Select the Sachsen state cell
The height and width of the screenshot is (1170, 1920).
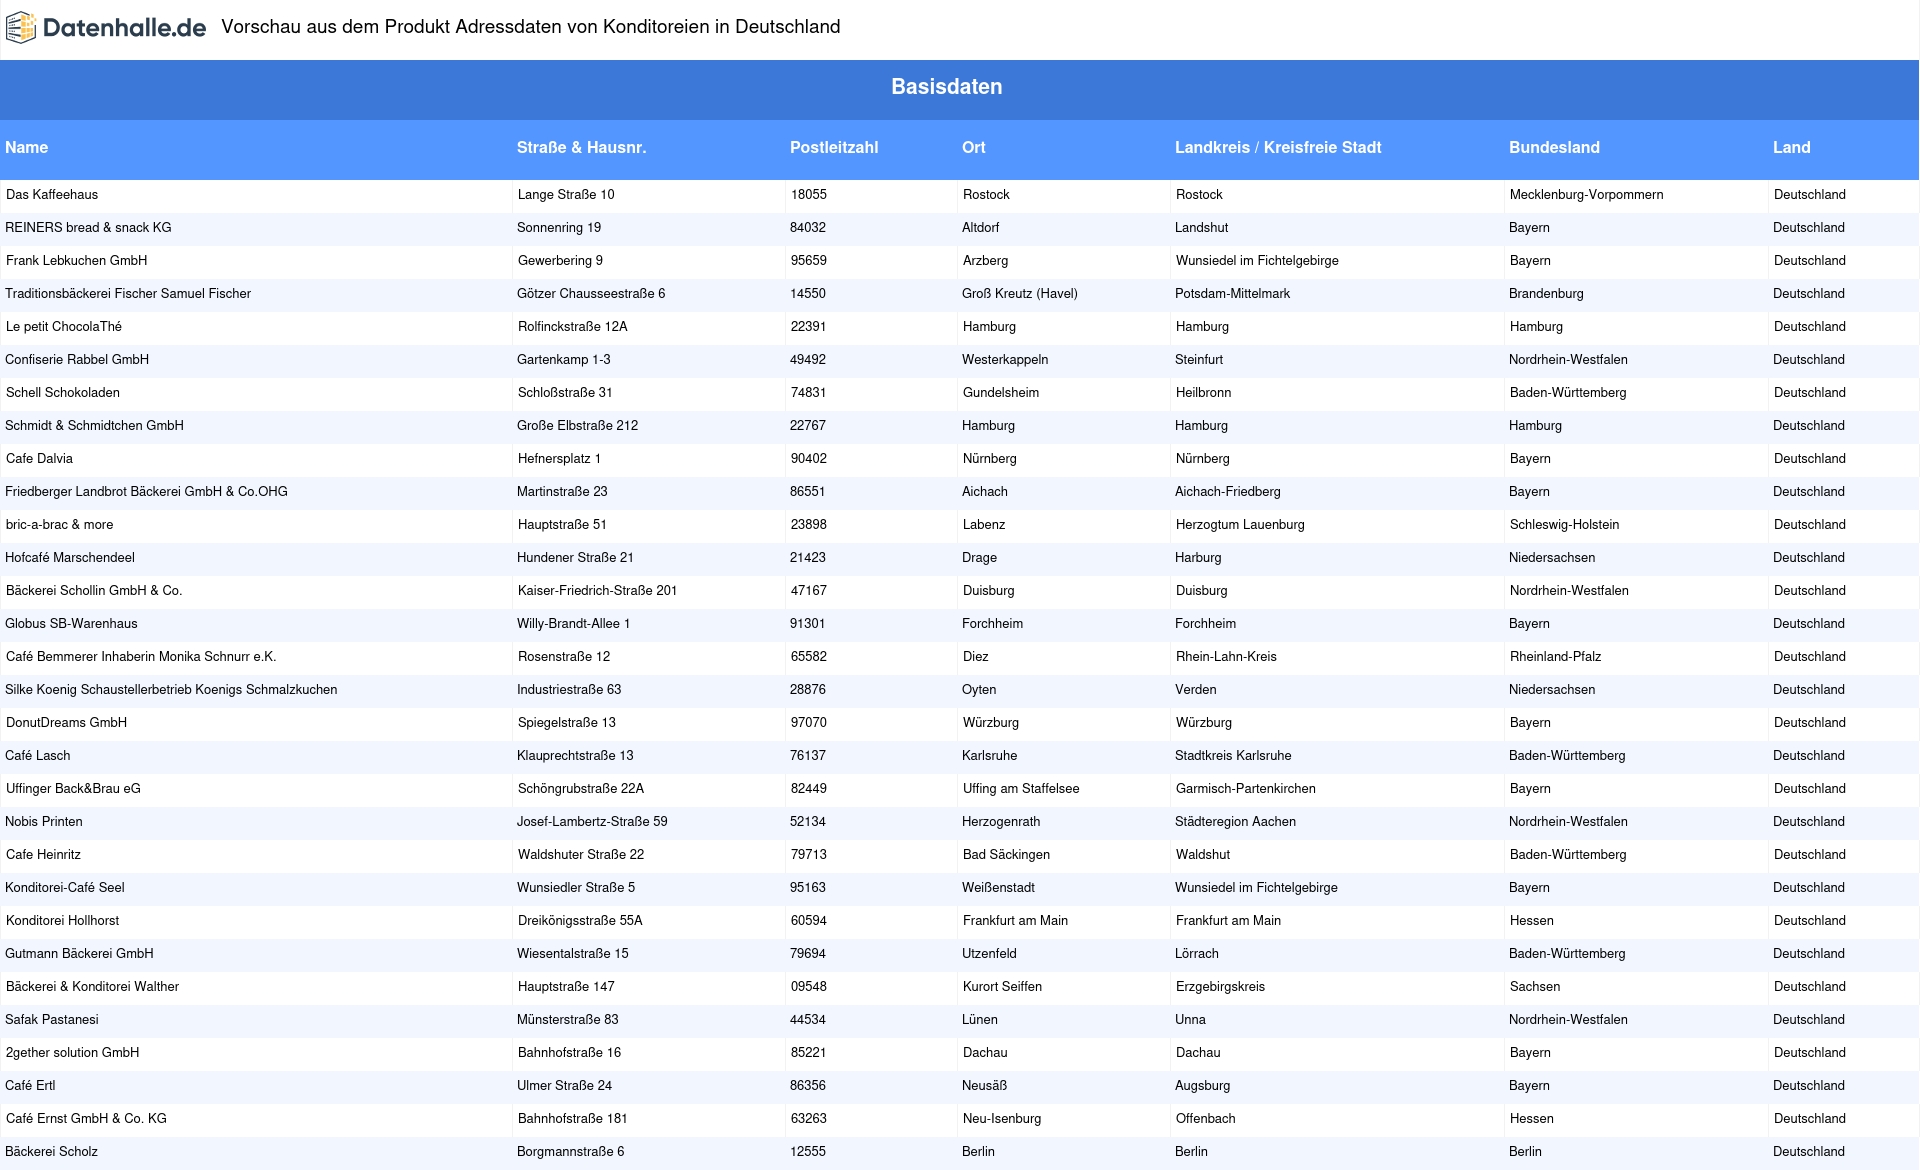coord(1535,987)
